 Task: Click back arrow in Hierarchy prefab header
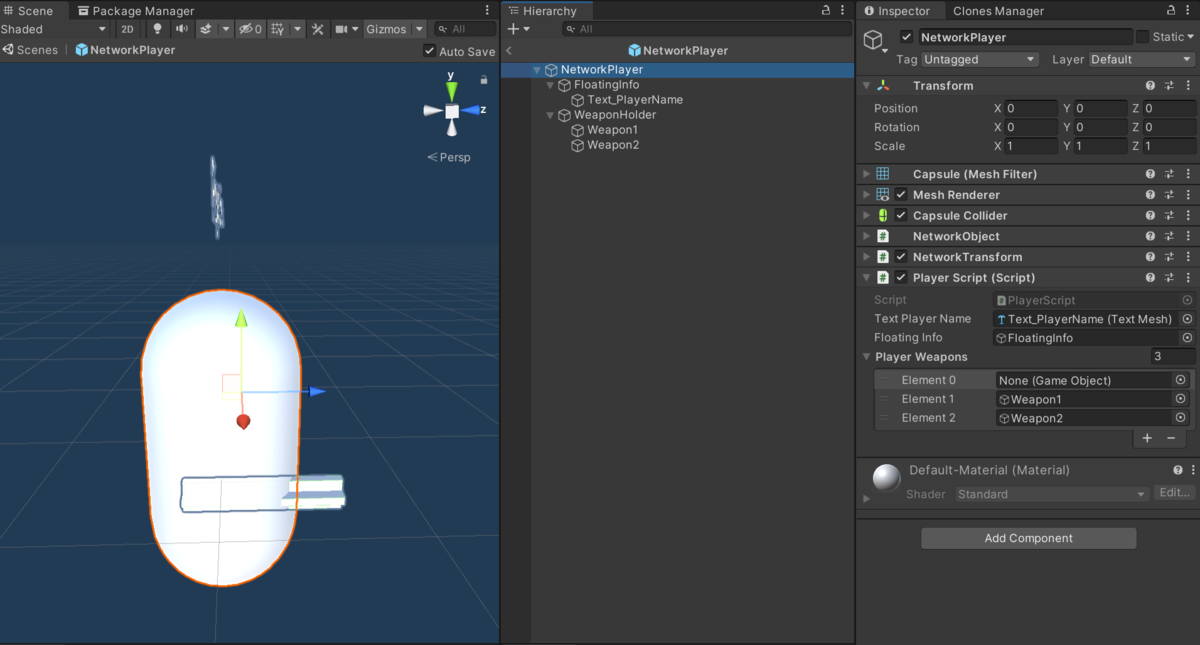coord(509,50)
